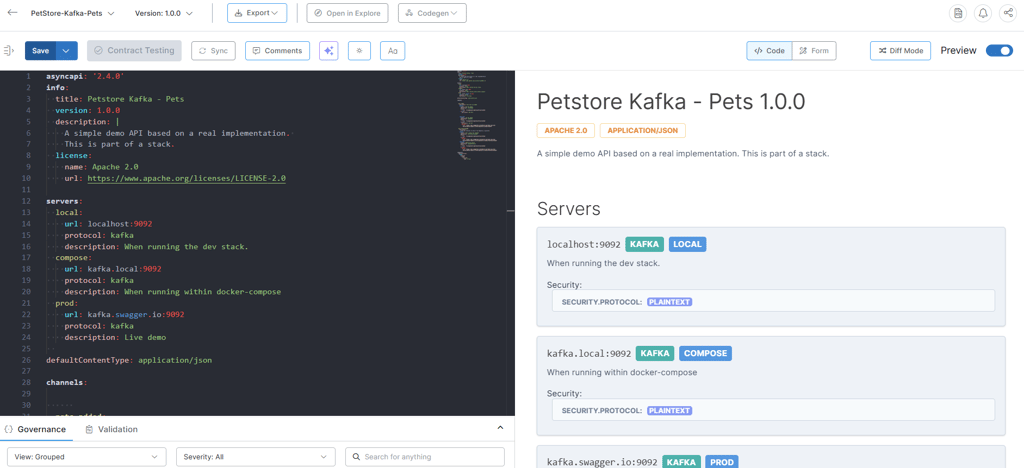Click the APACHE 2.0 badge in preview
This screenshot has height=468, width=1024.
564,131
